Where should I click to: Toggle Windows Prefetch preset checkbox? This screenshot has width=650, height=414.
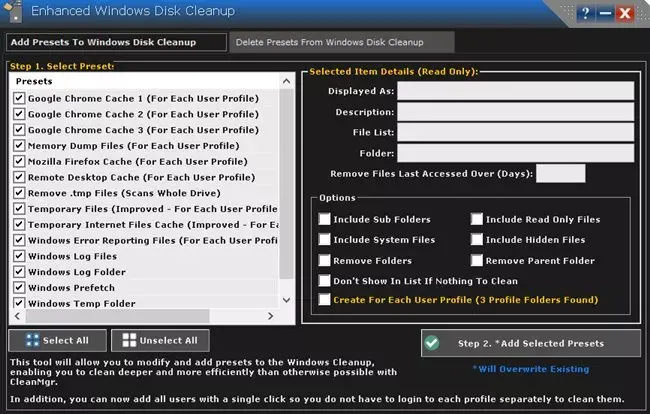(19, 287)
